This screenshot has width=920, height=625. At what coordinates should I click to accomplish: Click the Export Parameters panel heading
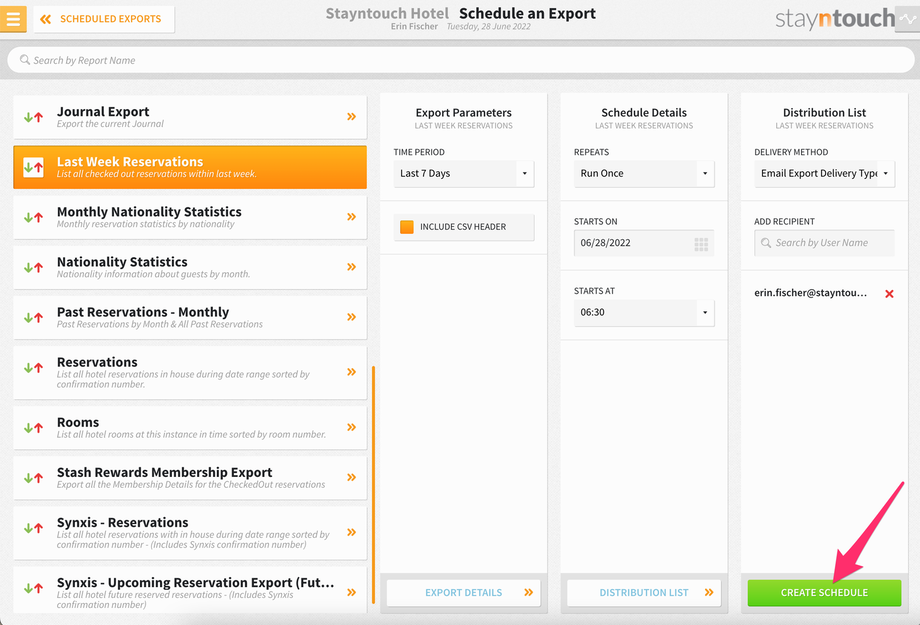(464, 113)
